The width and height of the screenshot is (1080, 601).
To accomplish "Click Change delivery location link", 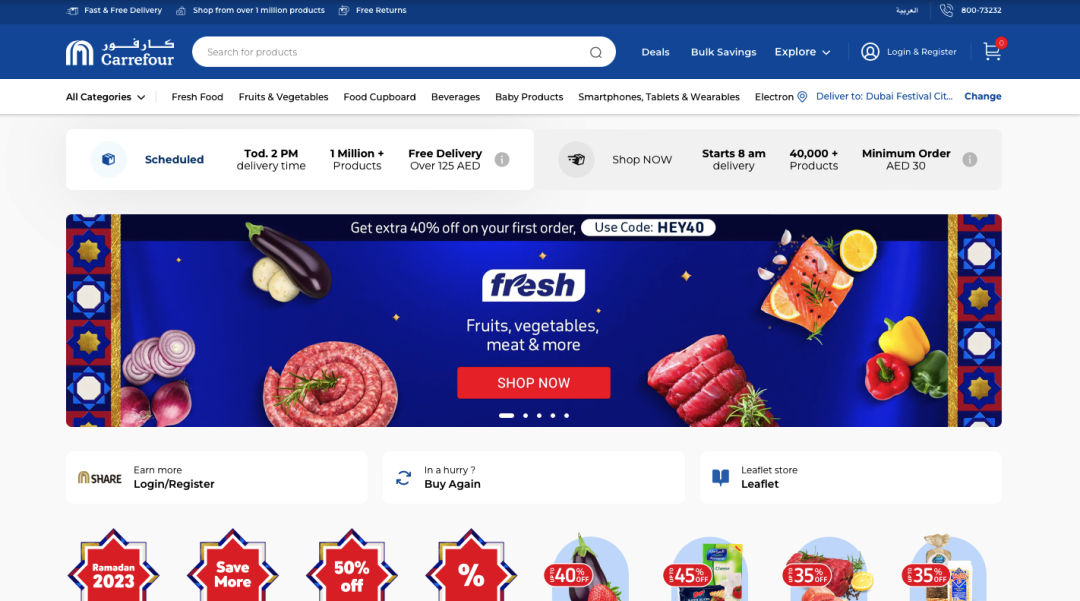I will coord(983,96).
